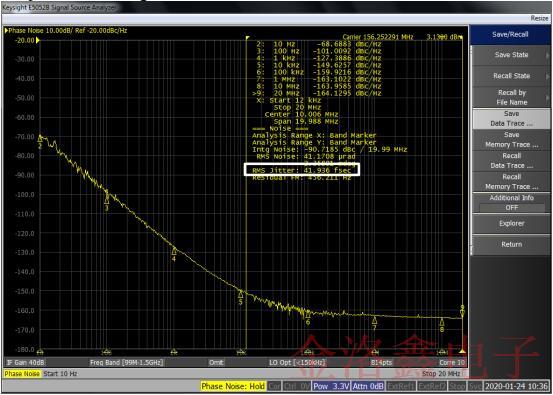Click the reference level arrow at -20.00
This screenshot has width=553, height=395.
click(38, 40)
